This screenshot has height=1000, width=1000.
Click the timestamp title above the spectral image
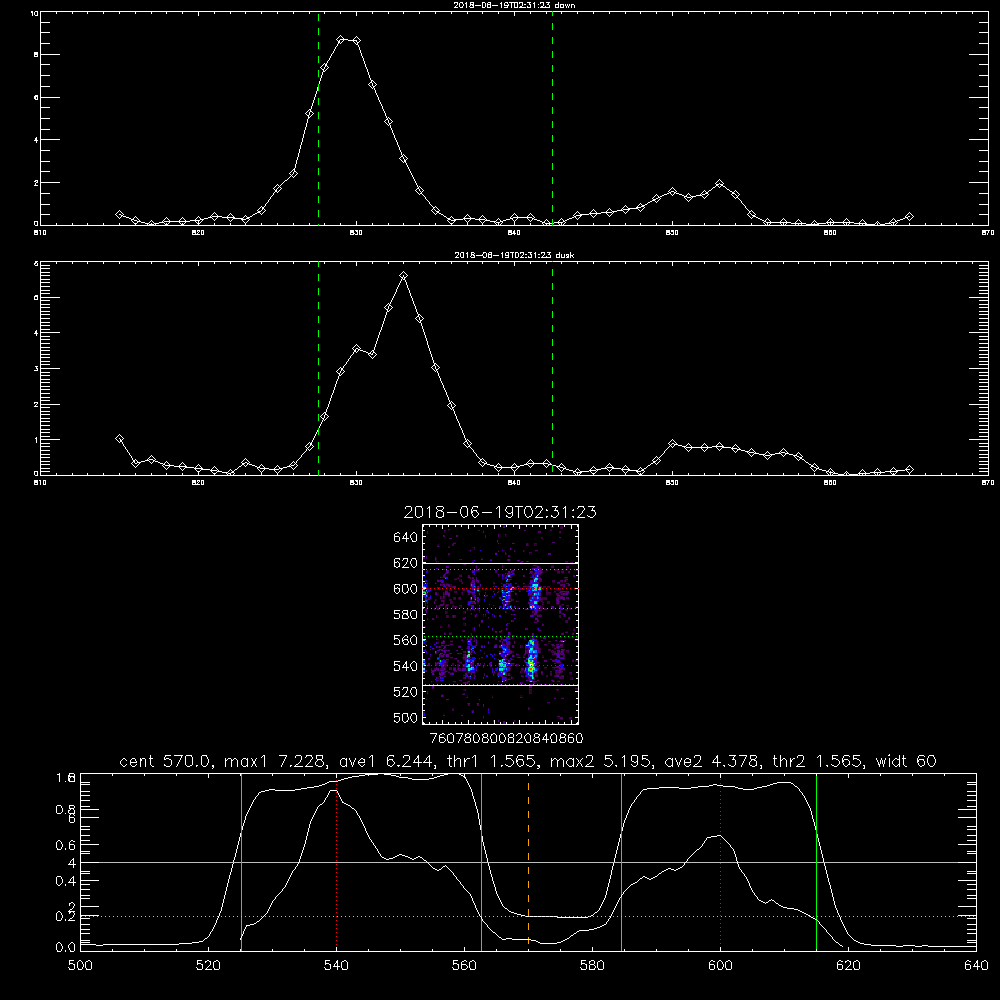click(500, 512)
